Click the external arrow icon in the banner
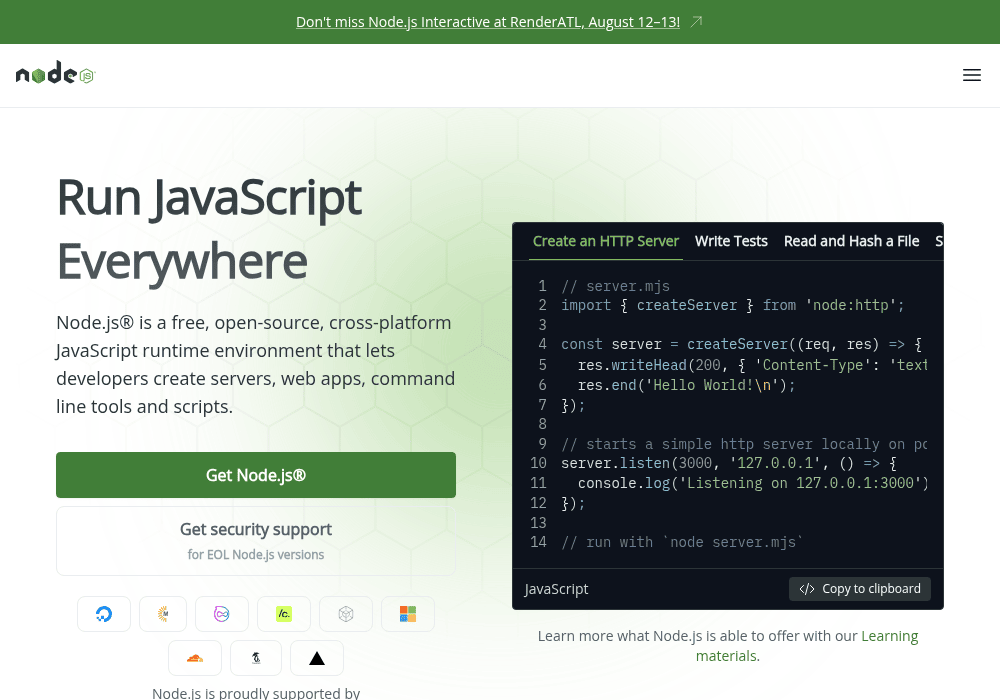 click(696, 22)
